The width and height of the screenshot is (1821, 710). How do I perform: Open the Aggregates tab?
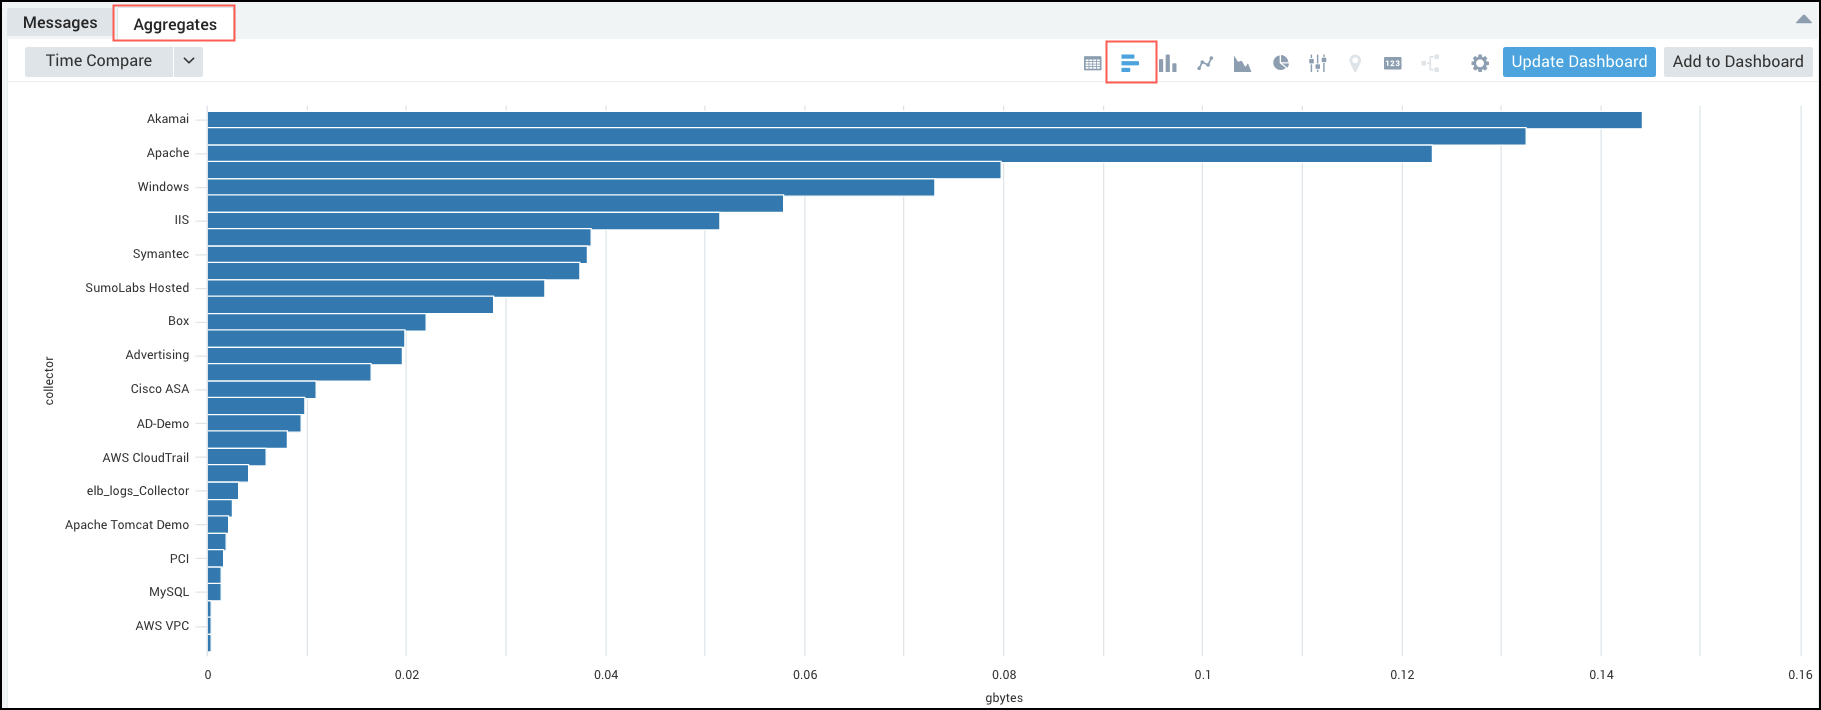pos(175,24)
